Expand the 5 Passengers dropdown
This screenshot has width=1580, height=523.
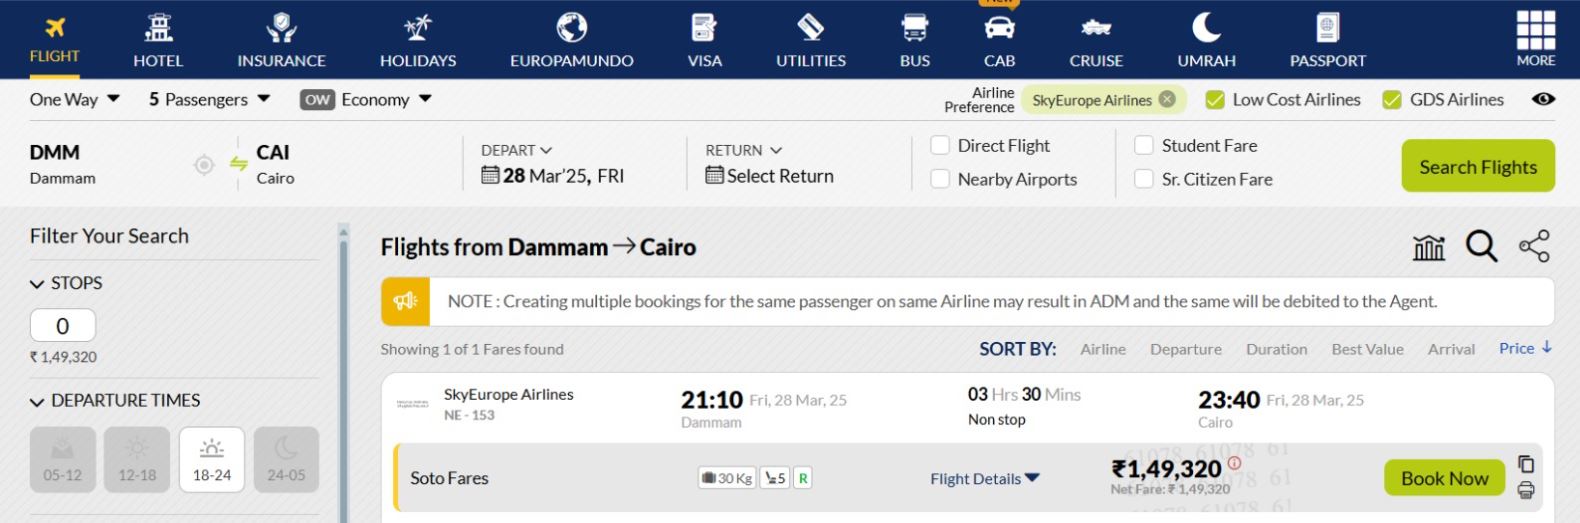209,99
